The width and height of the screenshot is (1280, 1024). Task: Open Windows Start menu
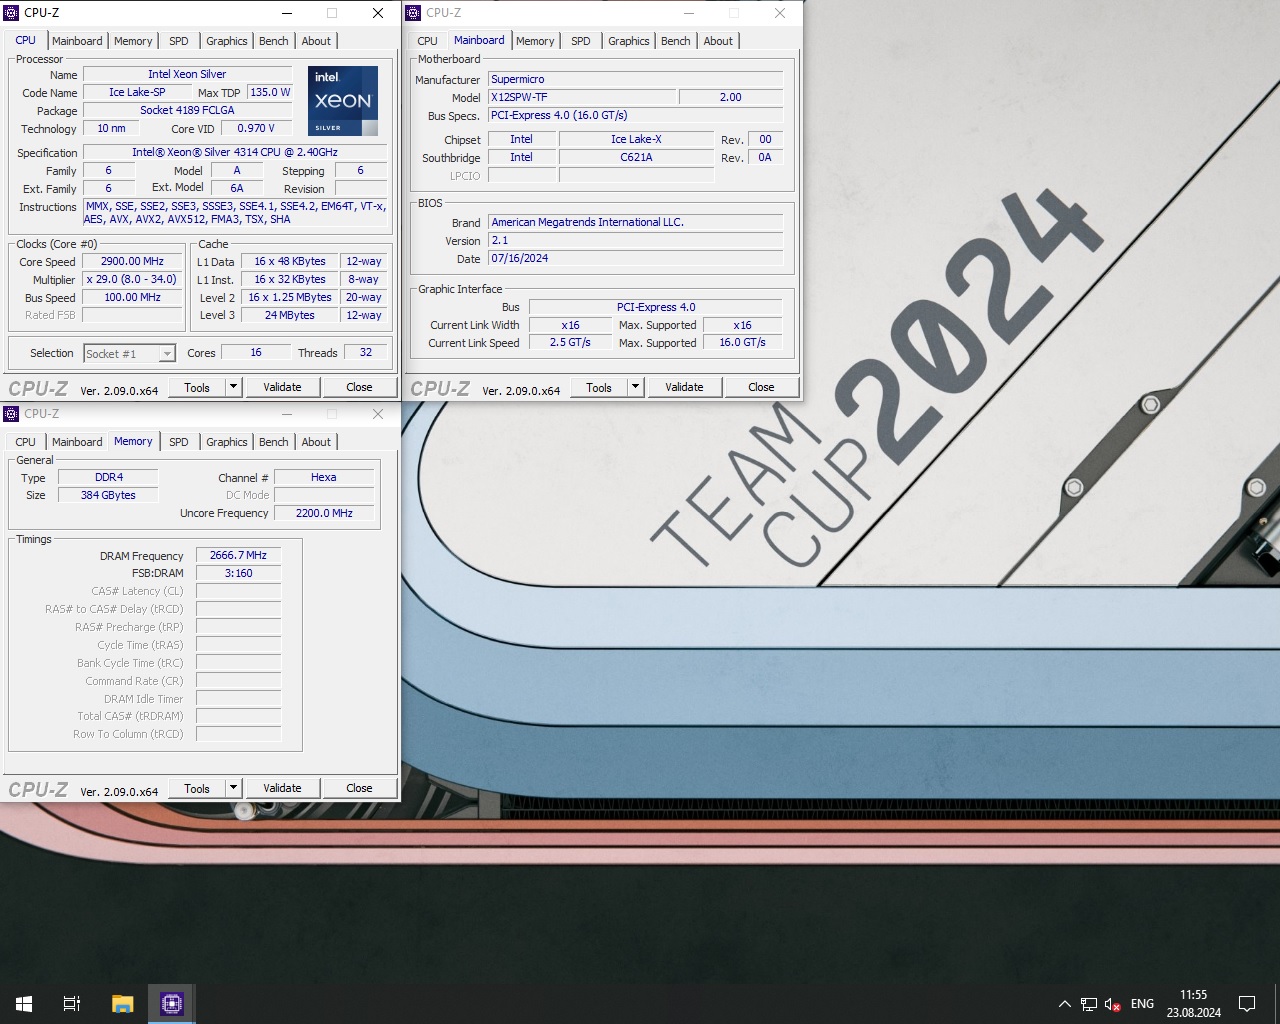coord(24,1003)
